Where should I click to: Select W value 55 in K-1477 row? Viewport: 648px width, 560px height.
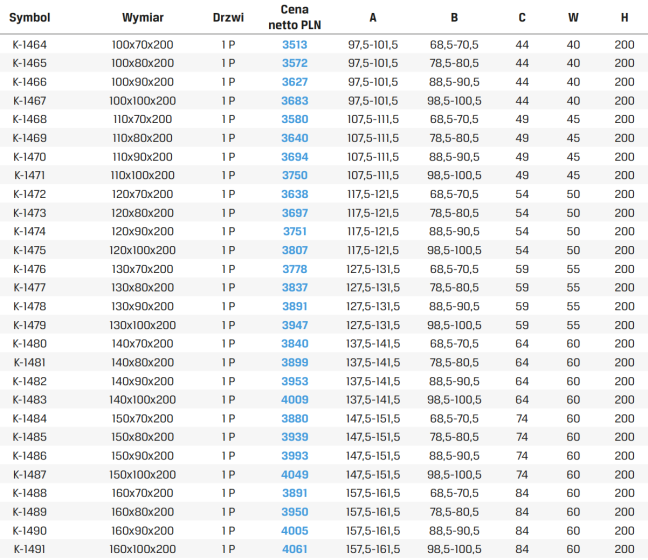pyautogui.click(x=573, y=288)
